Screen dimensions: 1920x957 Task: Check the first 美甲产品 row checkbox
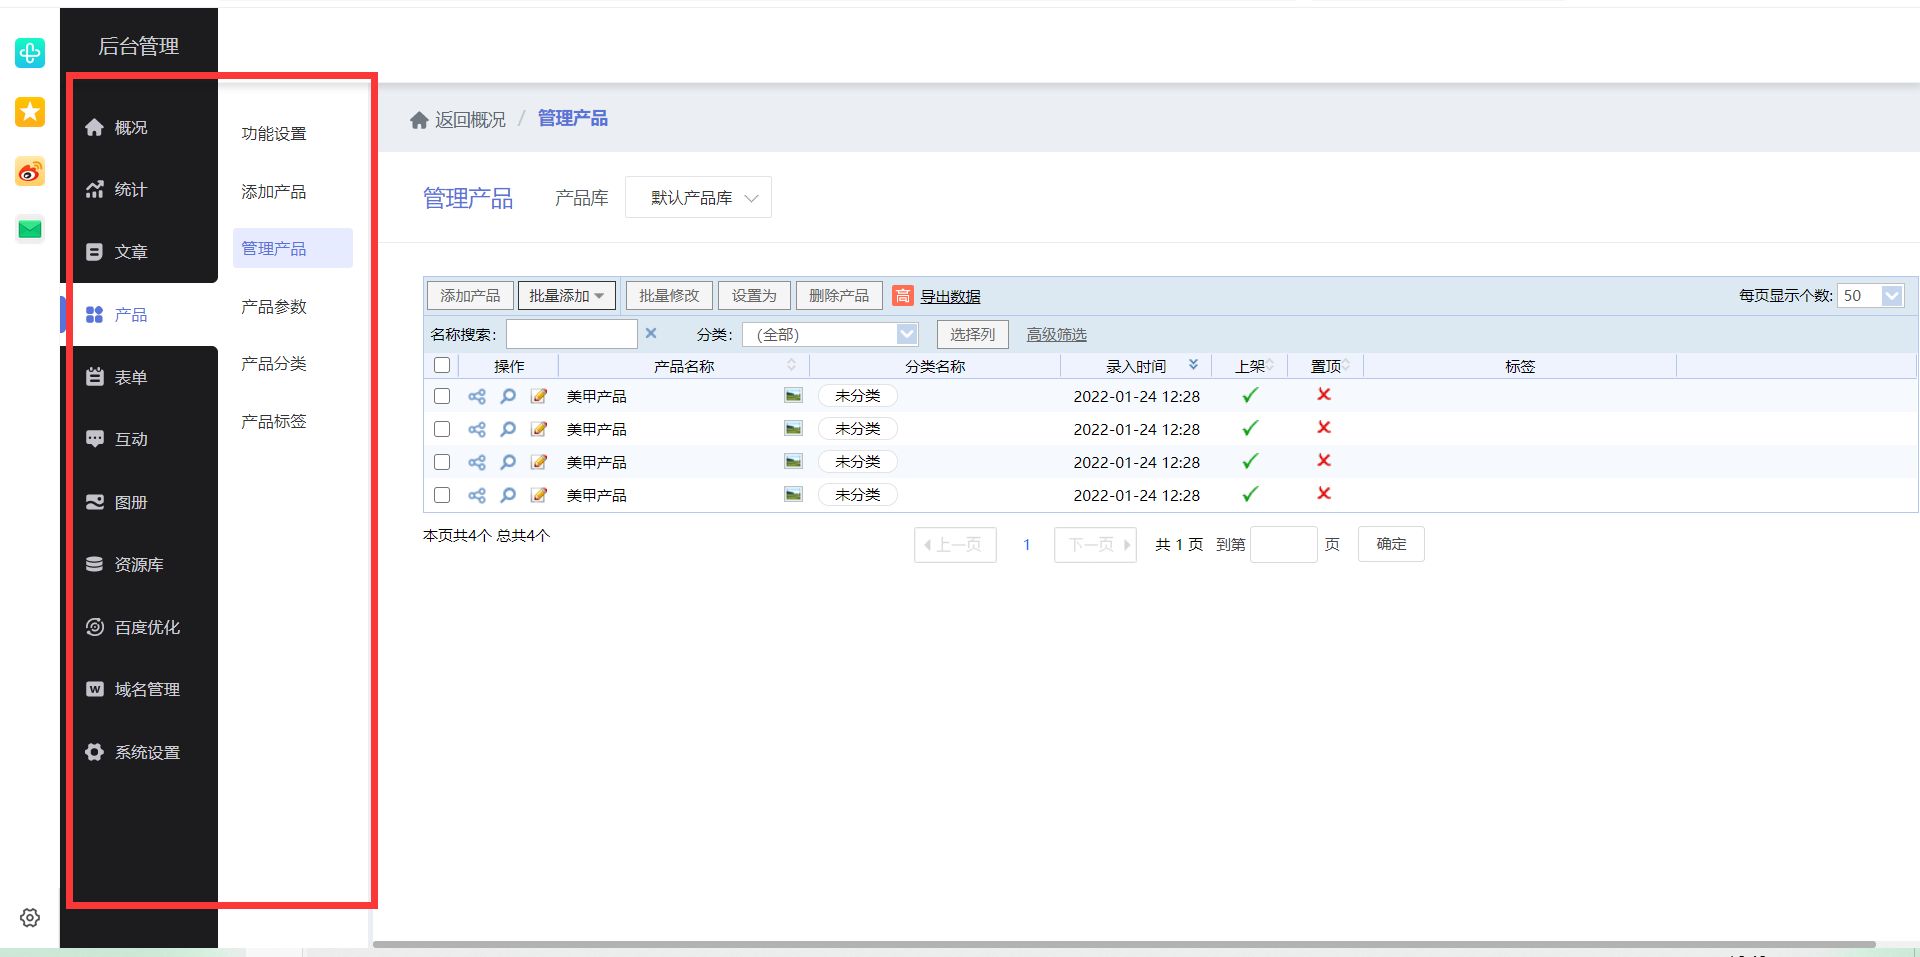[x=442, y=396]
